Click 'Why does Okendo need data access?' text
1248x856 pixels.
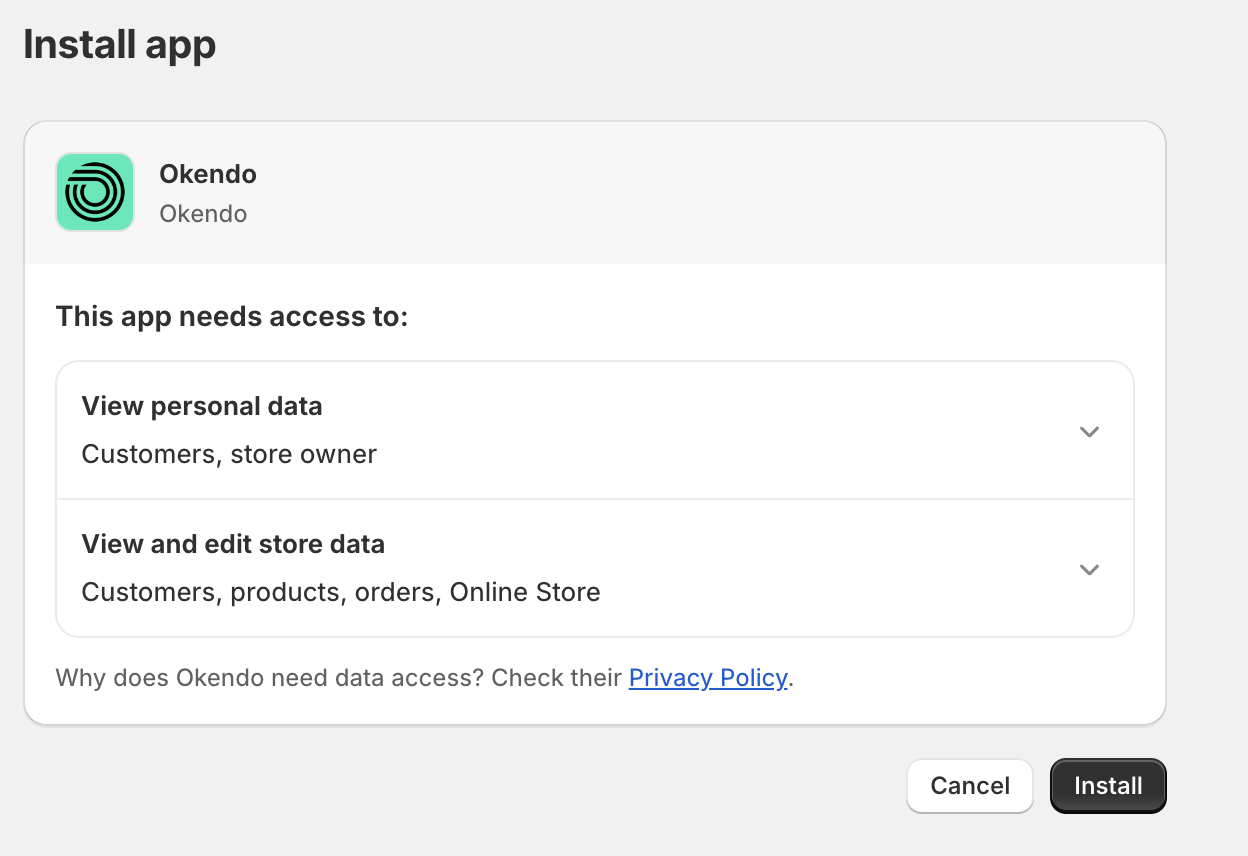(270, 678)
